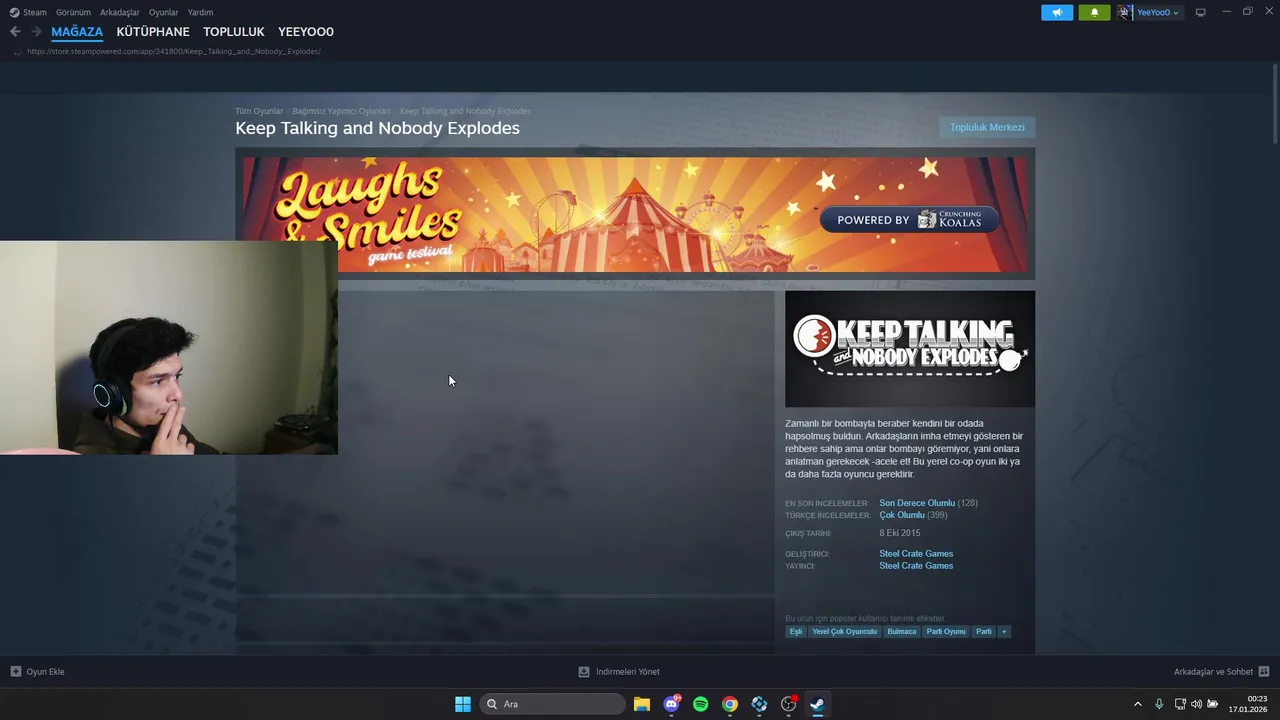
Task: Click the store URL address text
Action: pos(174,51)
